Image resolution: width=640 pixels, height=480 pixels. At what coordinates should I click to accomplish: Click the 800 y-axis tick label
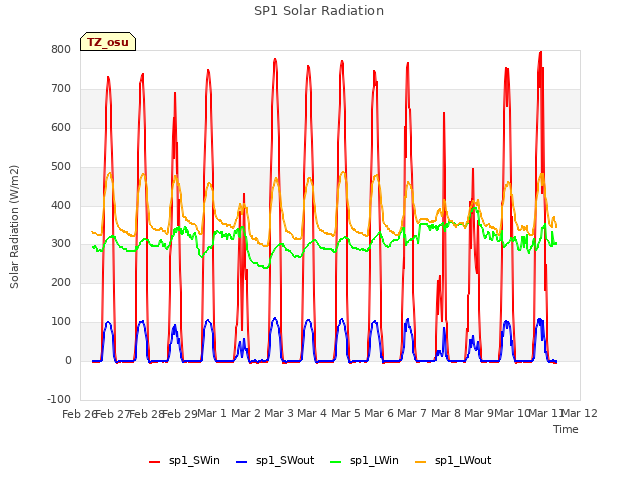pyautogui.click(x=61, y=50)
